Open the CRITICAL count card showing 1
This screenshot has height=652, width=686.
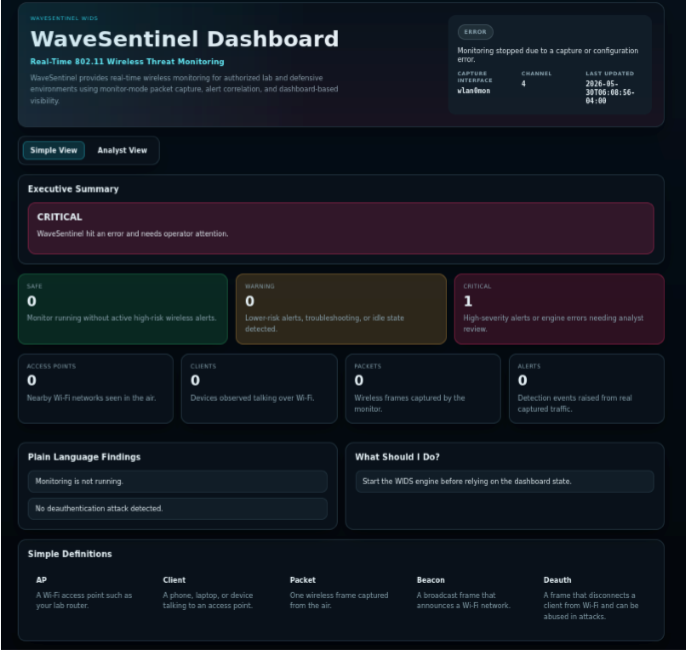tap(559, 309)
